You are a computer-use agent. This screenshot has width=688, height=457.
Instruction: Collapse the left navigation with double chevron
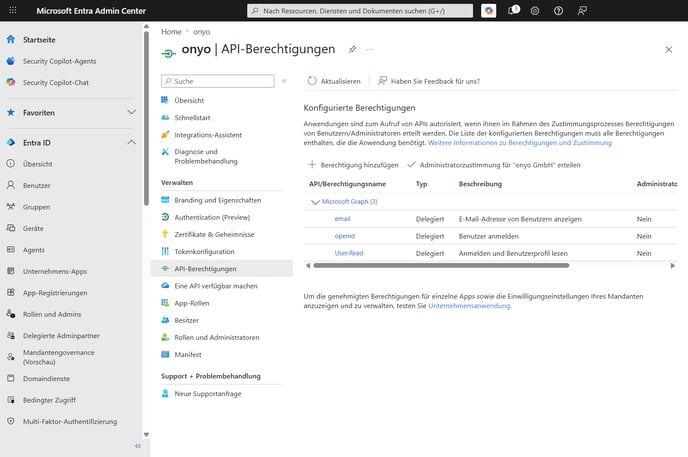tap(138, 446)
